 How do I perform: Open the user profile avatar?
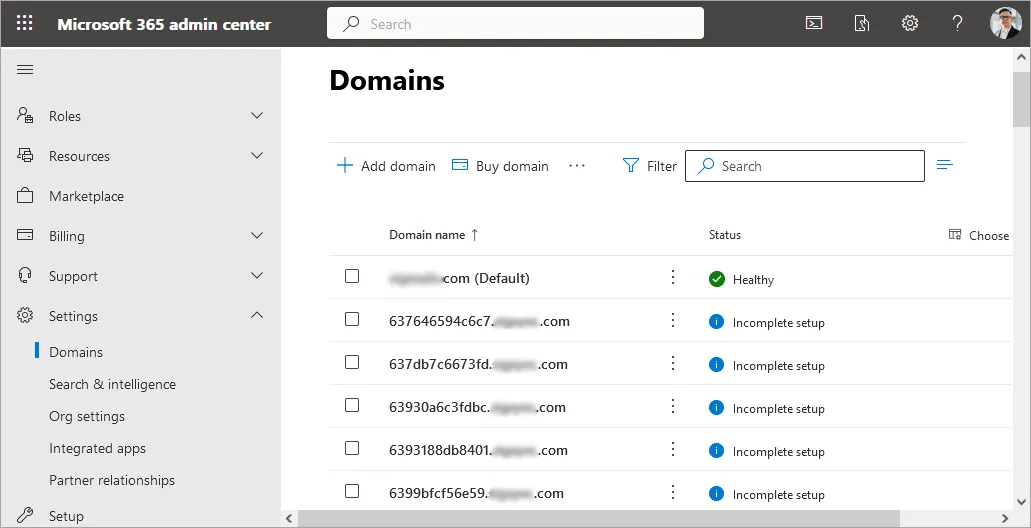tap(1005, 24)
